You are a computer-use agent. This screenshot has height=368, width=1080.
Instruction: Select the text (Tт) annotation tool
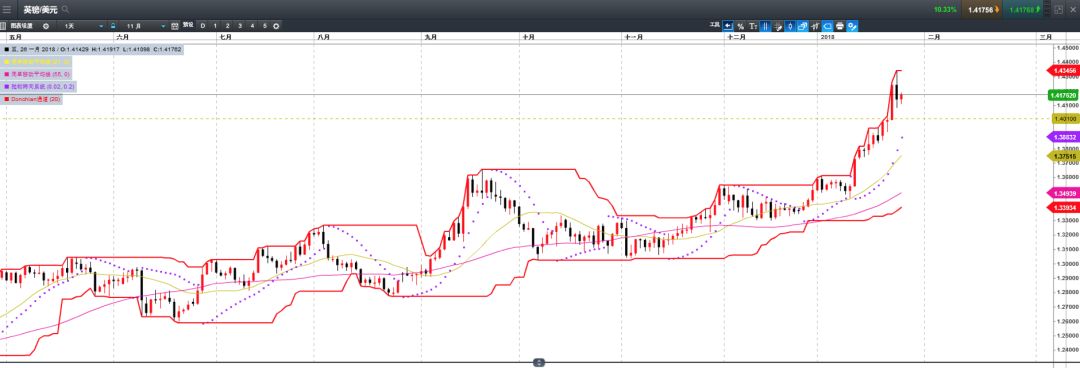click(x=753, y=26)
